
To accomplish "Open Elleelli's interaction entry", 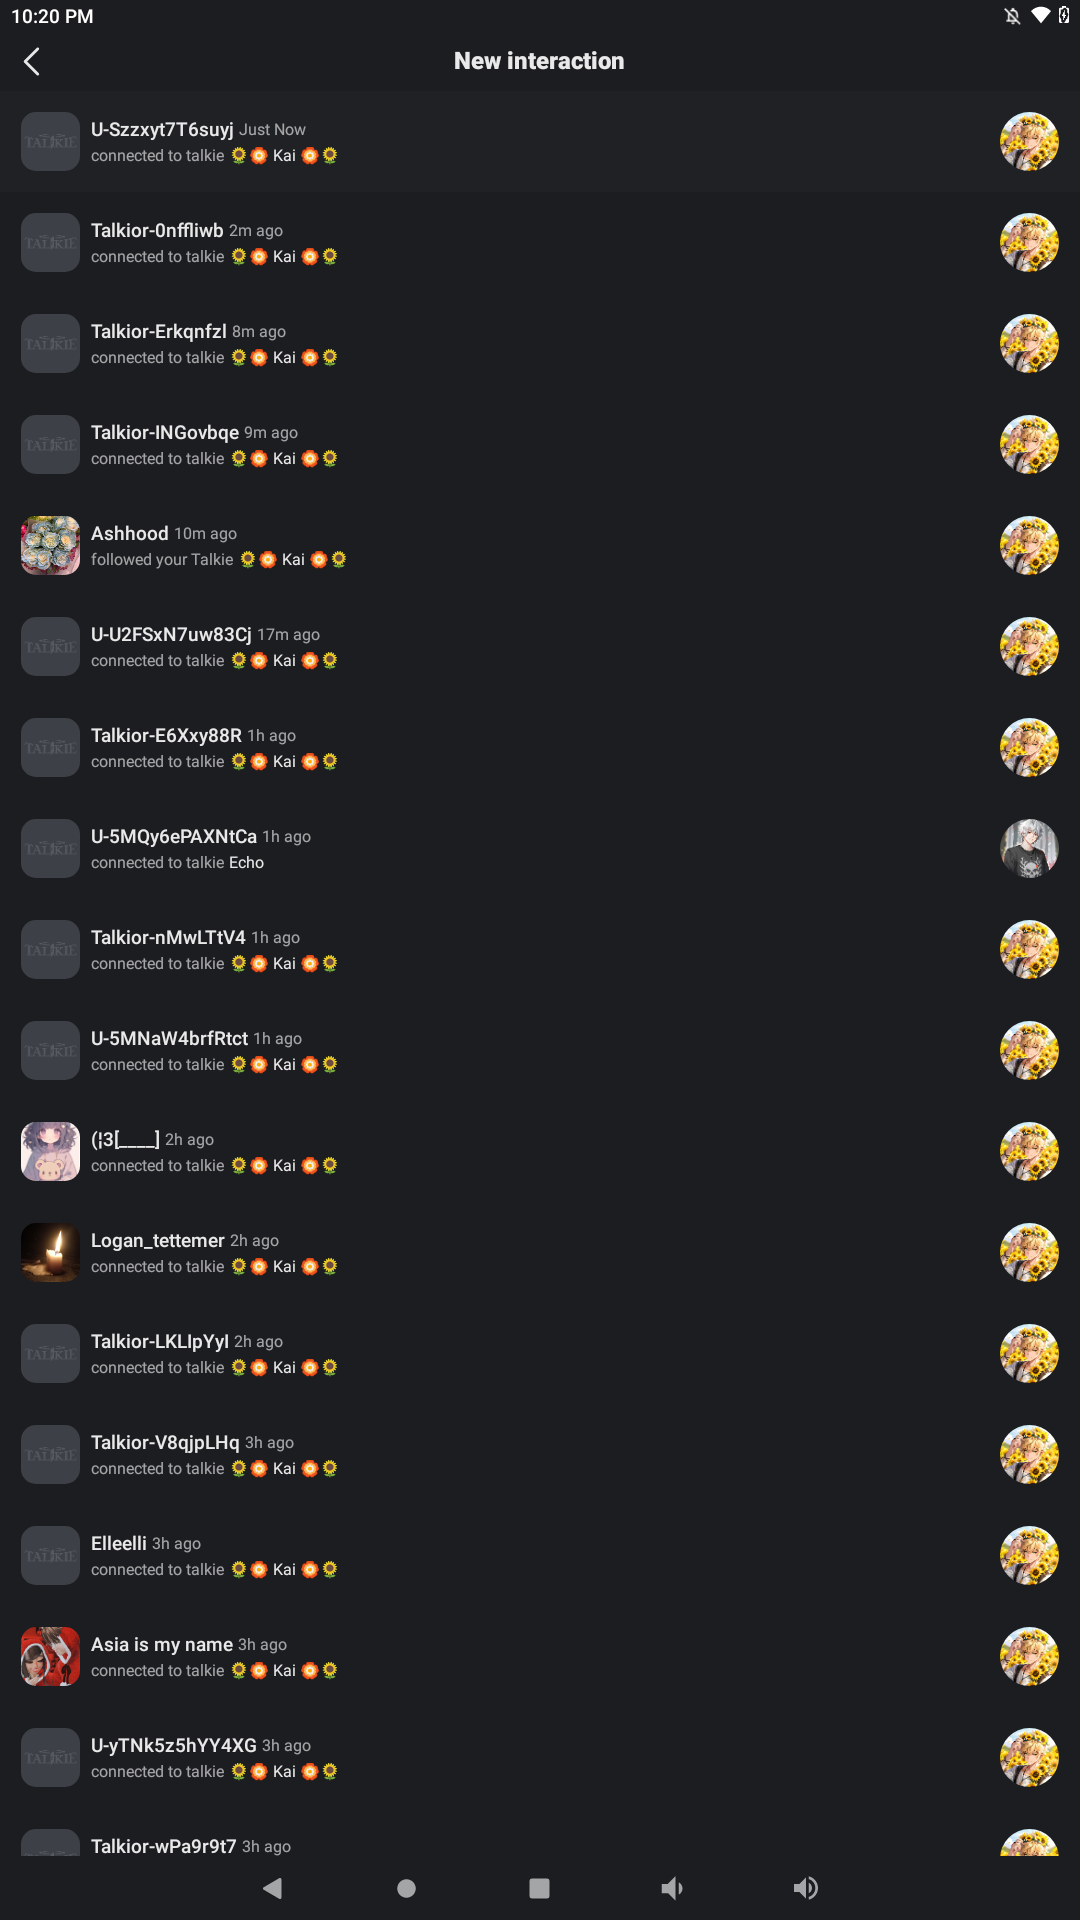I will point(540,1556).
